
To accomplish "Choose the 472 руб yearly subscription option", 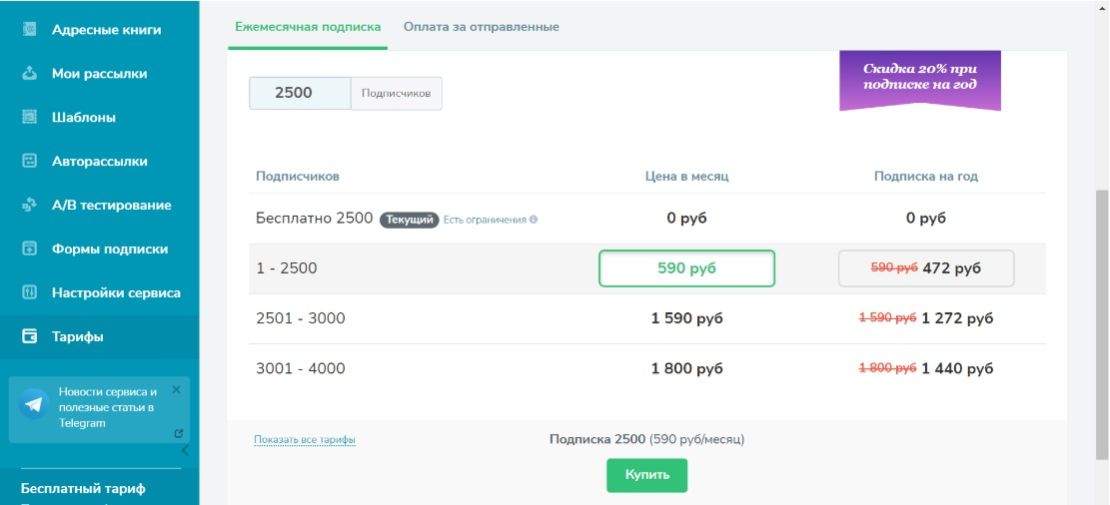I will [925, 268].
